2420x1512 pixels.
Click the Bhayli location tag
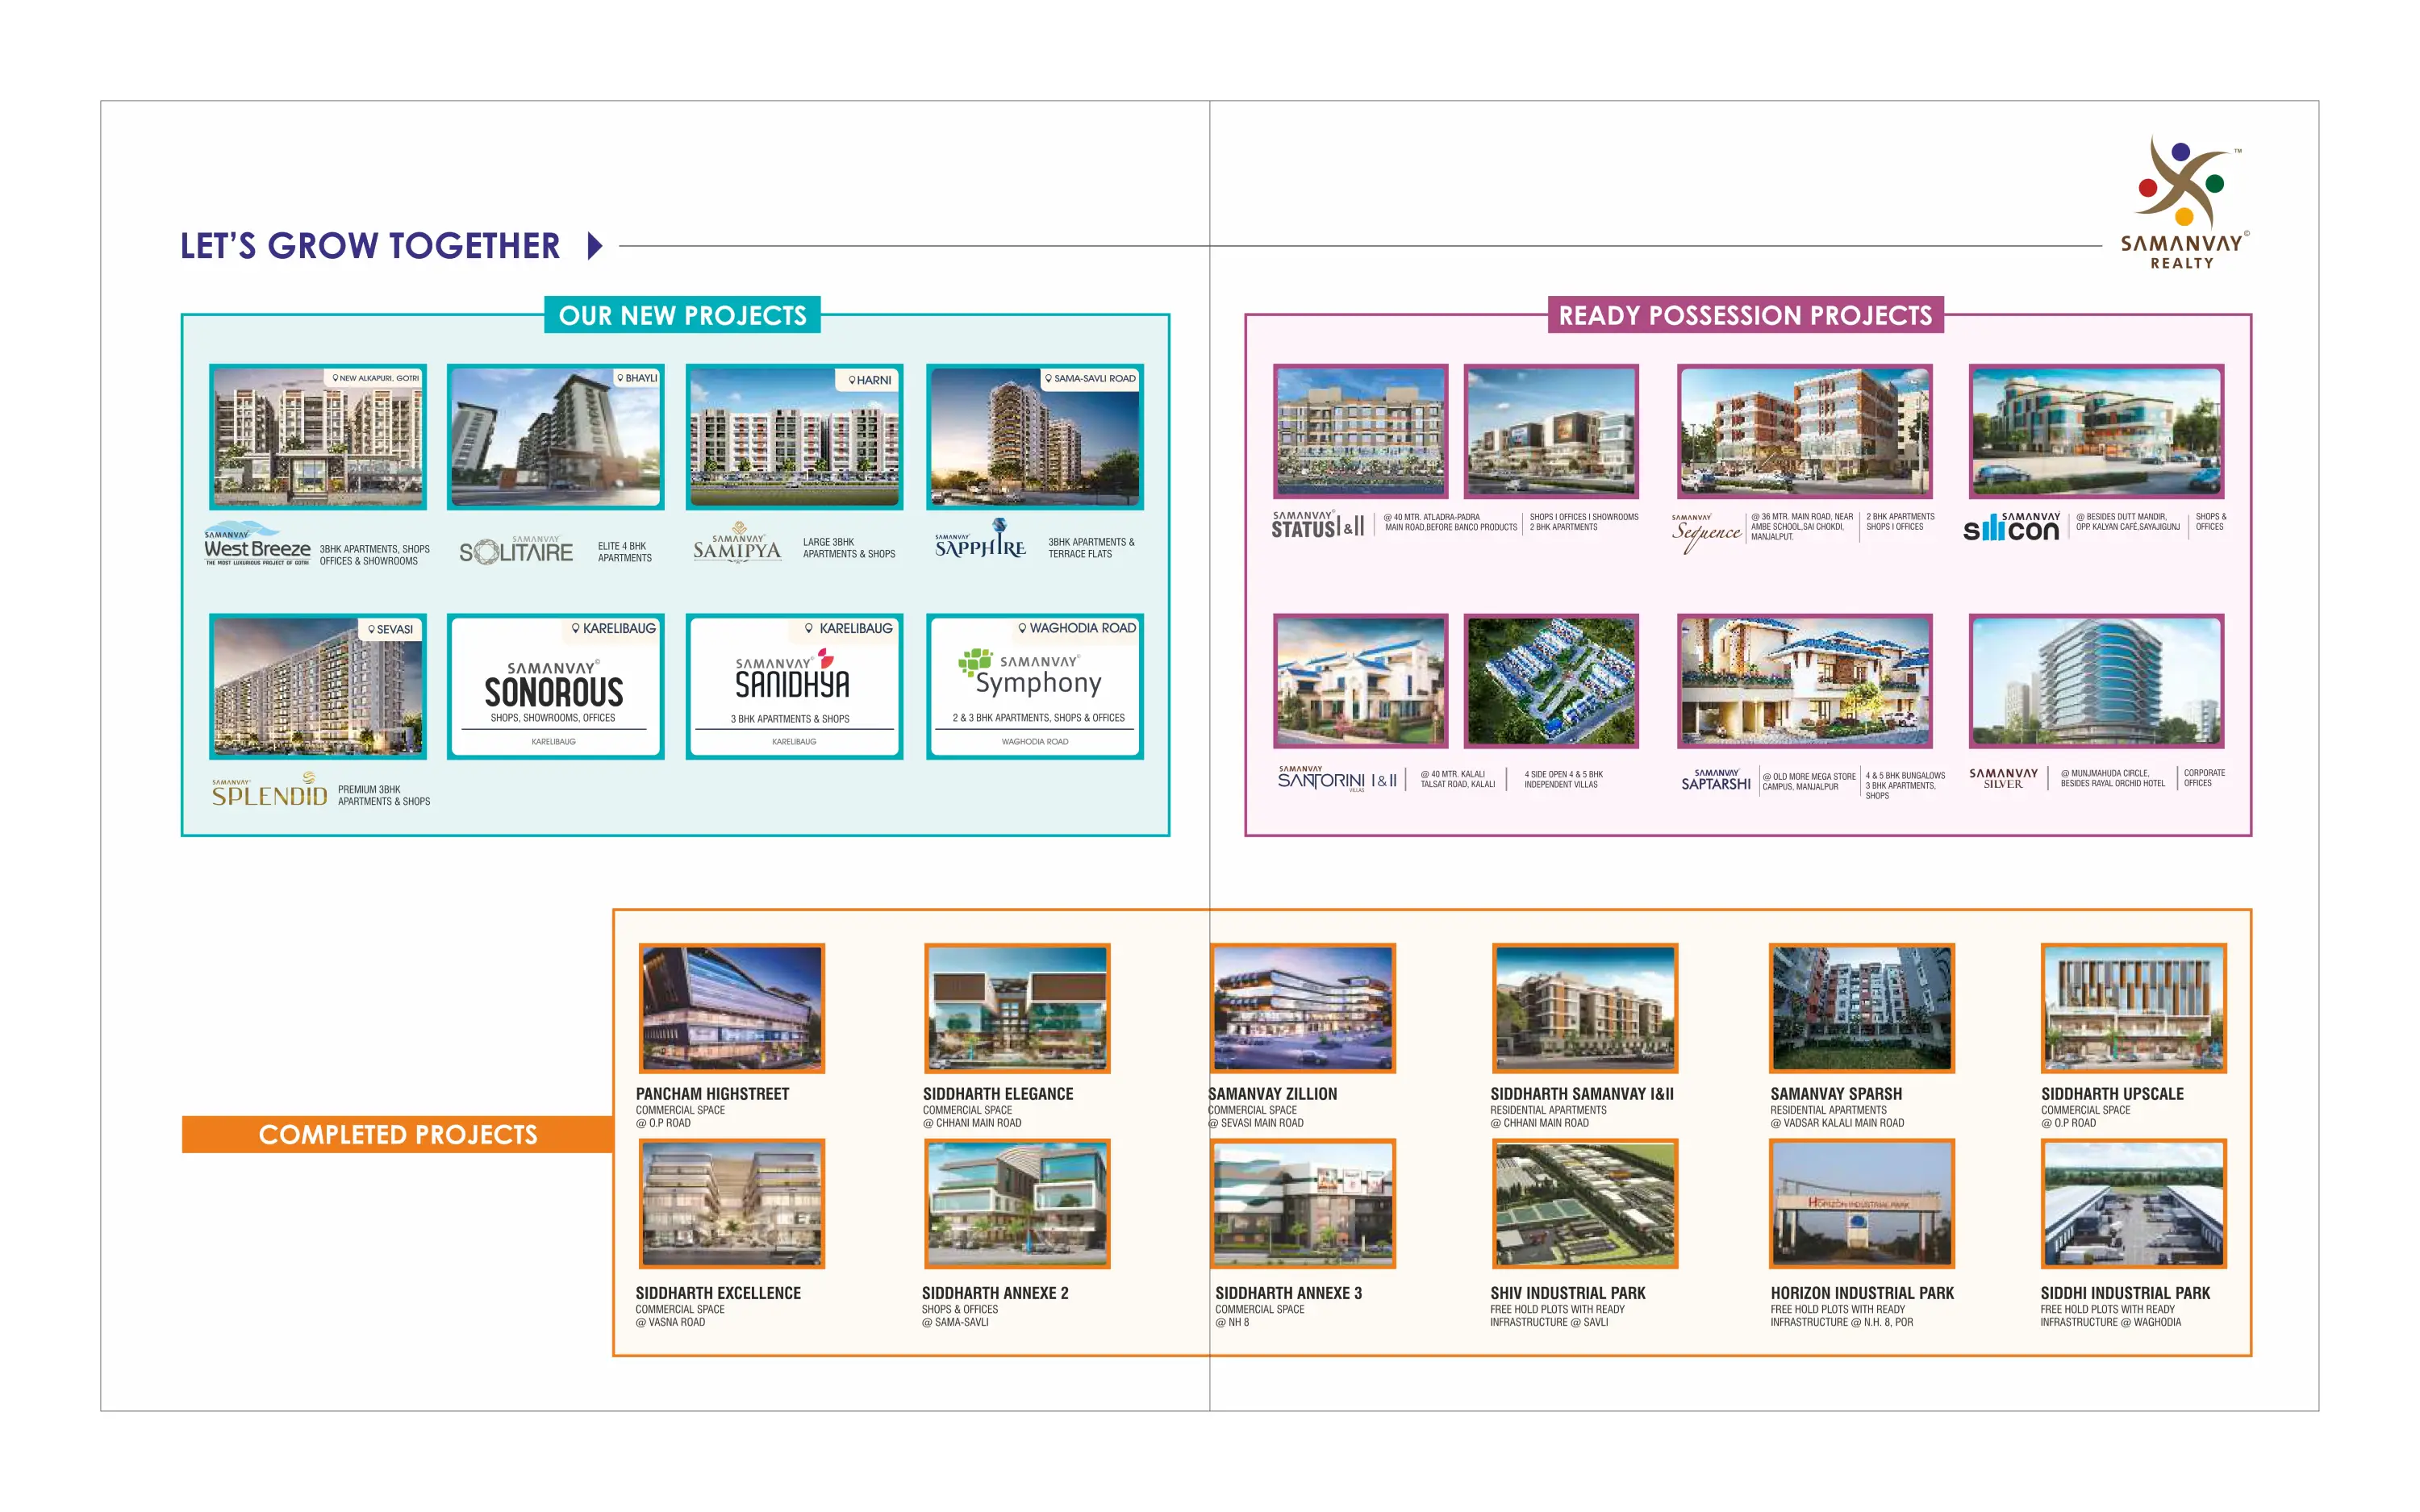[x=637, y=379]
